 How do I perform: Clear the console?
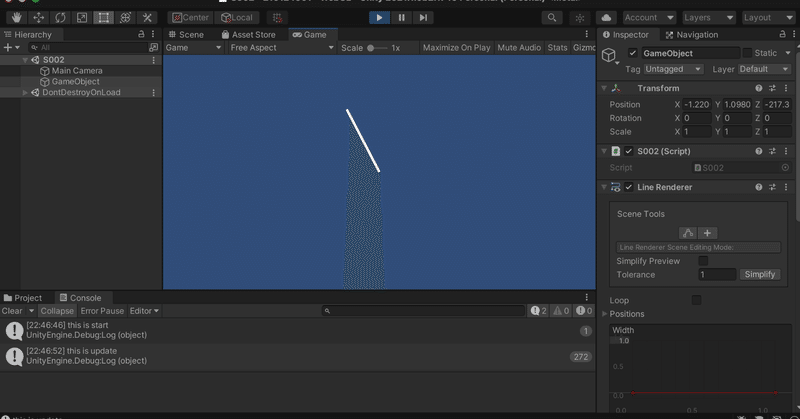12,311
